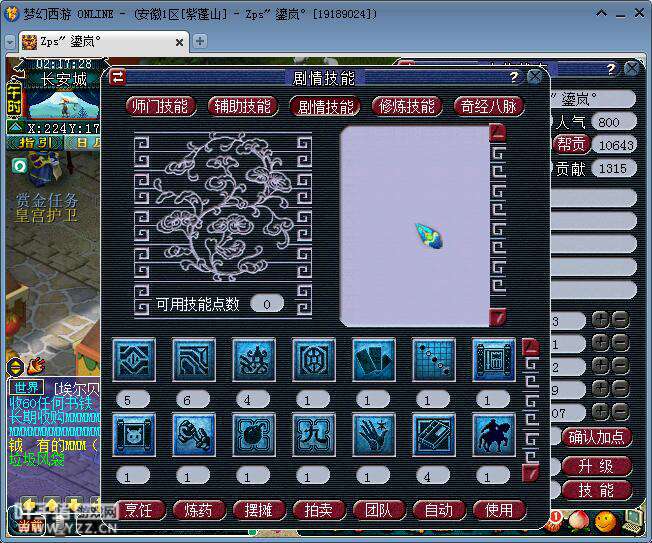
Task: Click the 拍卖 button
Action: click(319, 510)
